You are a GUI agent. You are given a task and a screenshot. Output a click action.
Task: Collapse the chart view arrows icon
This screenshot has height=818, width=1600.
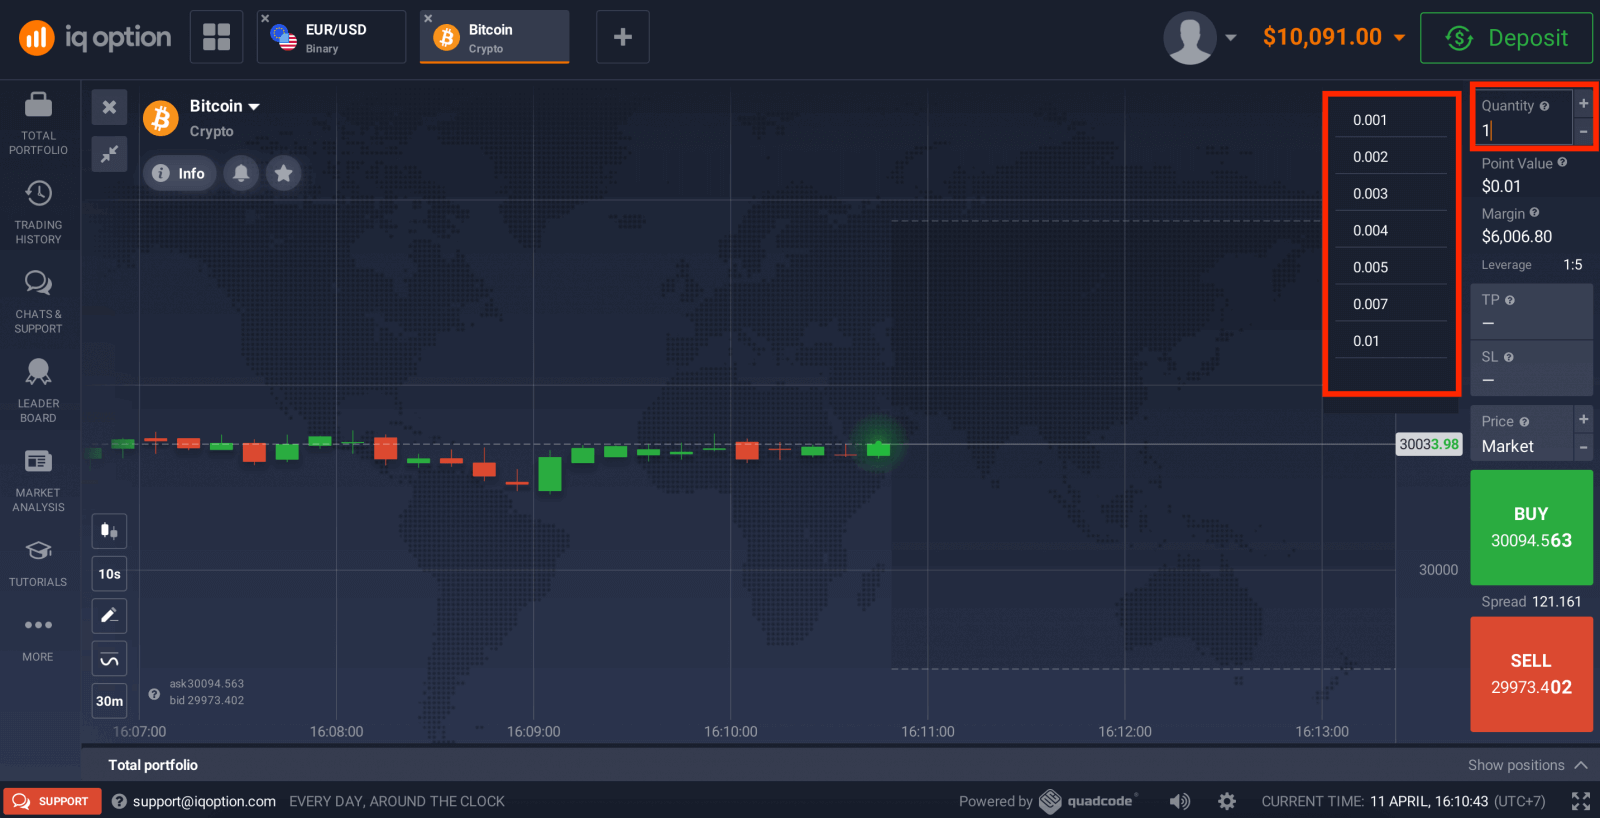coord(109,153)
